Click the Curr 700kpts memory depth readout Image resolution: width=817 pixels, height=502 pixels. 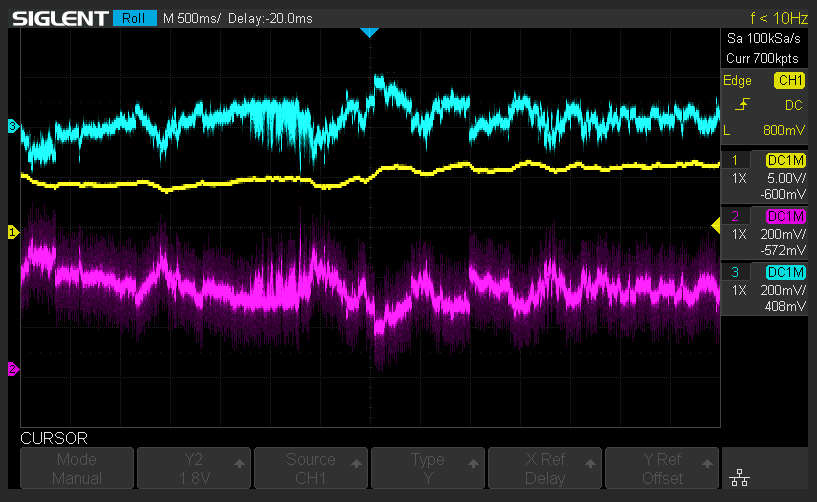tap(762, 58)
